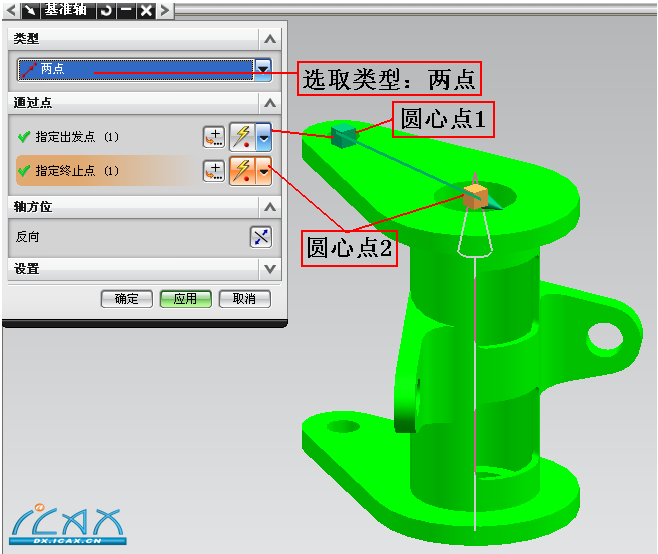Click the 类型 section header

click(144, 39)
